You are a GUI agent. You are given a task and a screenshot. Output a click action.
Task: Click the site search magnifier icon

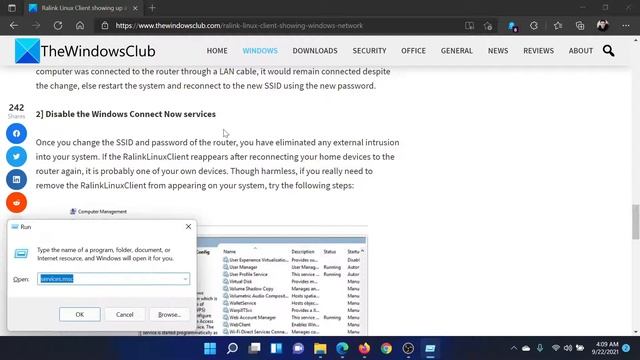point(609,51)
